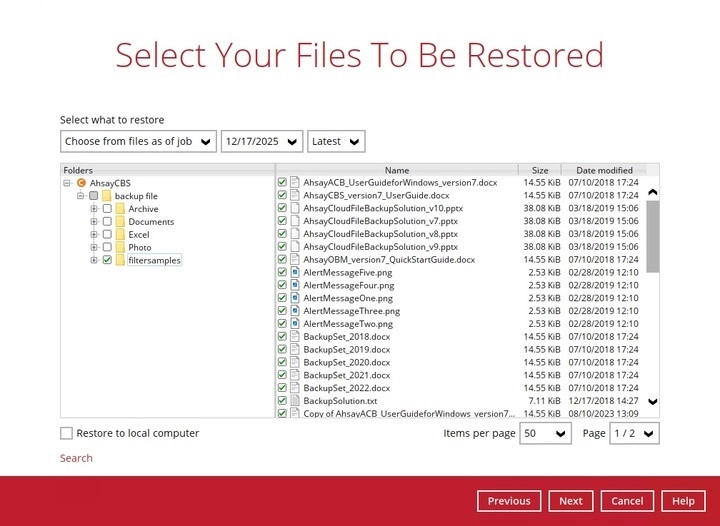Click file icon of AhsayOBM_version7_QuickStartGuide.docx
Image resolution: width=720 pixels, height=526 pixels.
[295, 259]
